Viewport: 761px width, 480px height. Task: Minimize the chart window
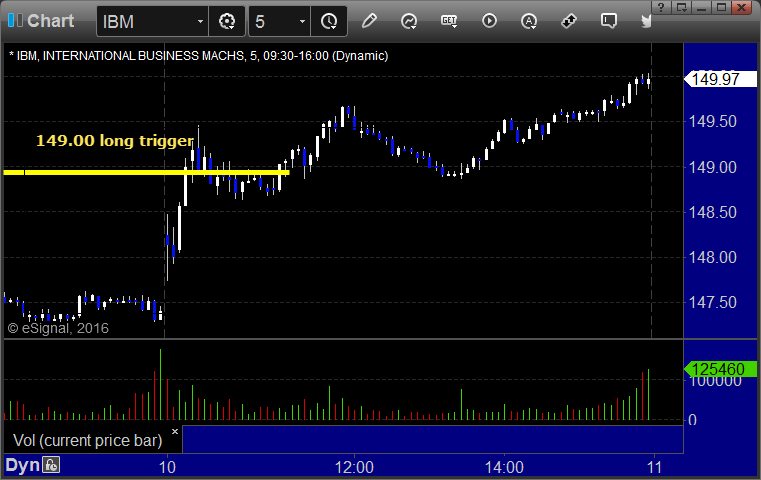click(x=701, y=7)
